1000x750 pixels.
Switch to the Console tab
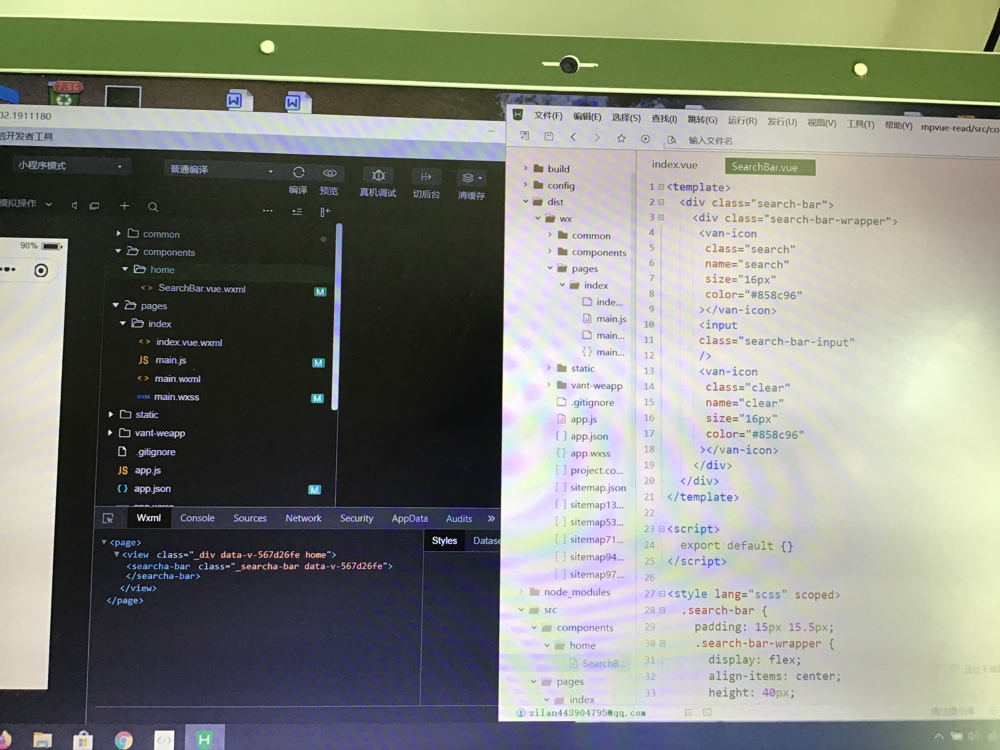[197, 518]
